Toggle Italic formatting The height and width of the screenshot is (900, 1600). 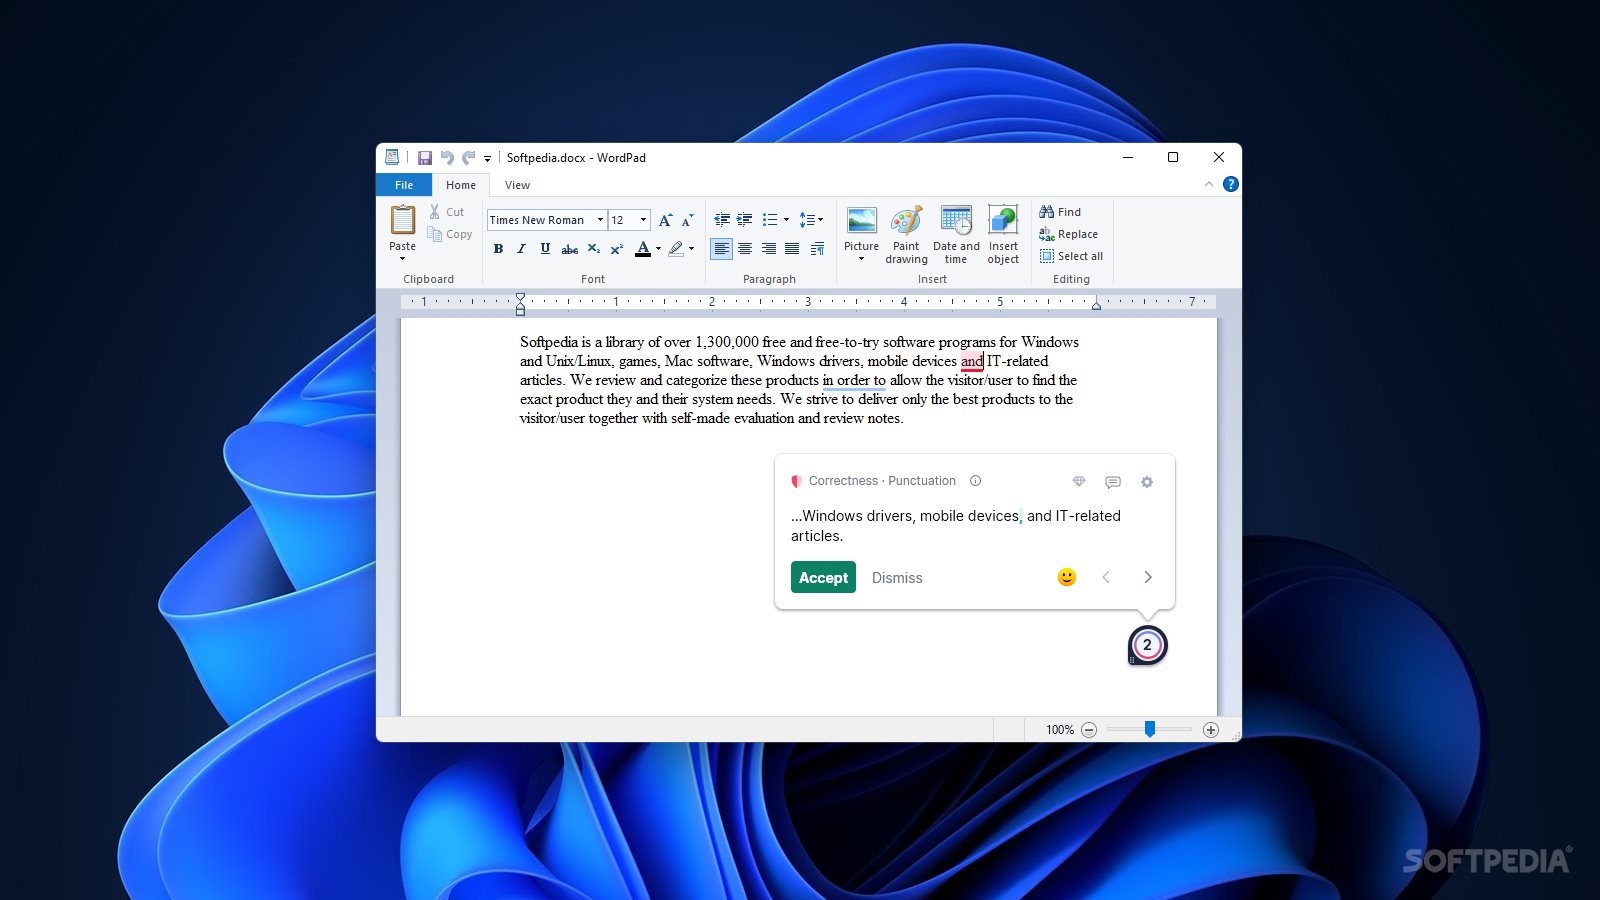[x=521, y=249]
